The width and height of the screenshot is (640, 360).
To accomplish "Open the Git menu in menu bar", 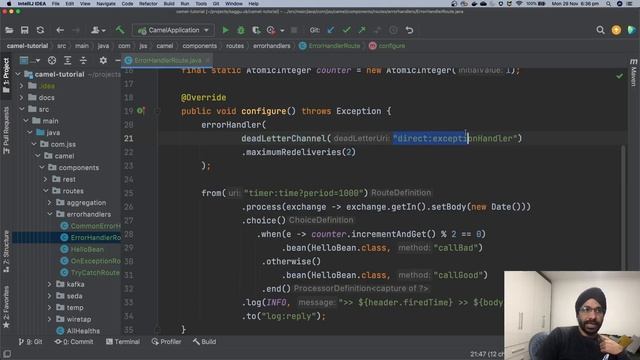I will click(216, 4).
